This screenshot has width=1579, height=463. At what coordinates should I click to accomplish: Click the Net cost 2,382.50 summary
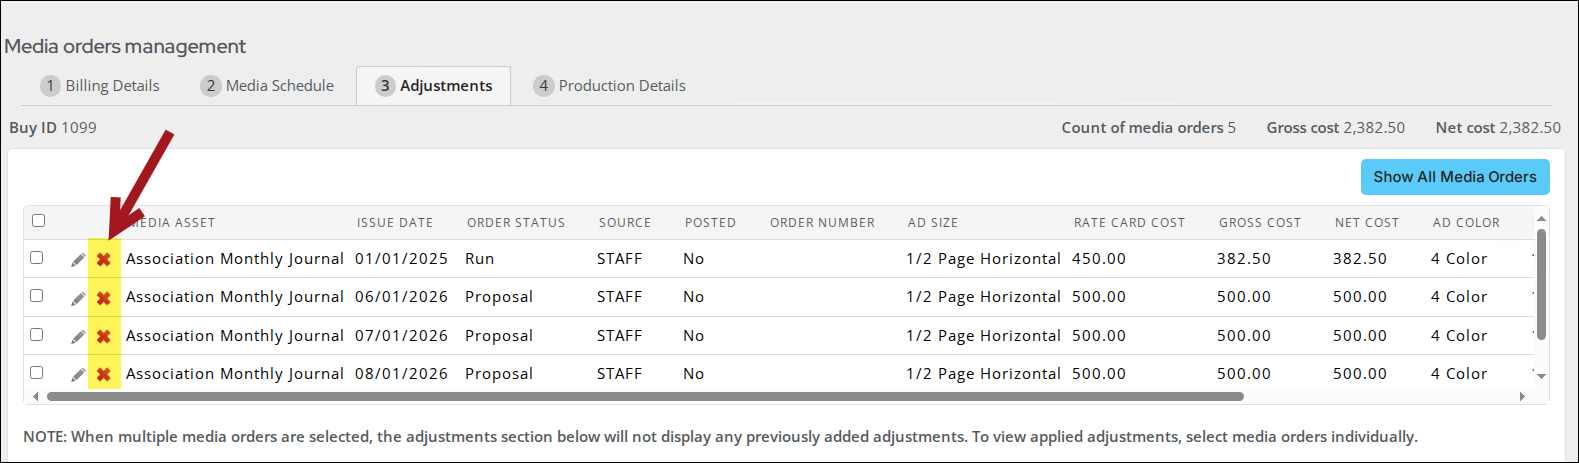(x=1498, y=128)
